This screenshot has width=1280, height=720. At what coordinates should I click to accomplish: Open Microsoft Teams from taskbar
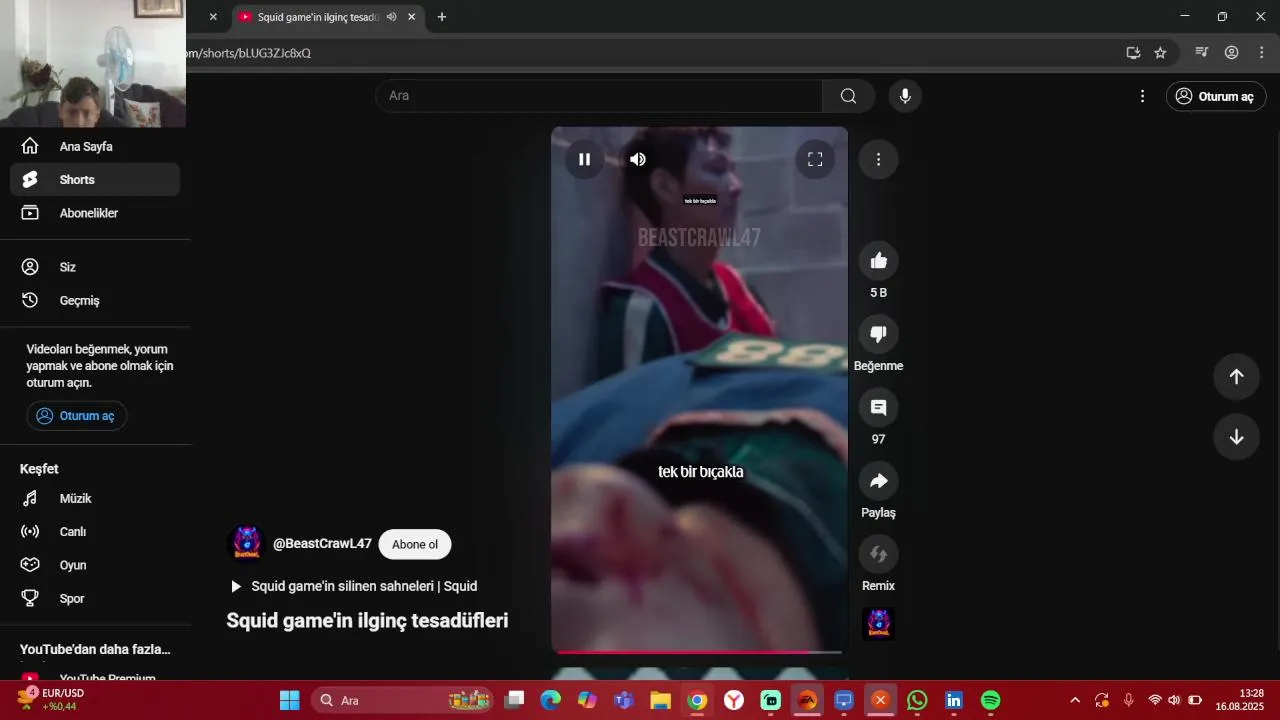[x=624, y=700]
